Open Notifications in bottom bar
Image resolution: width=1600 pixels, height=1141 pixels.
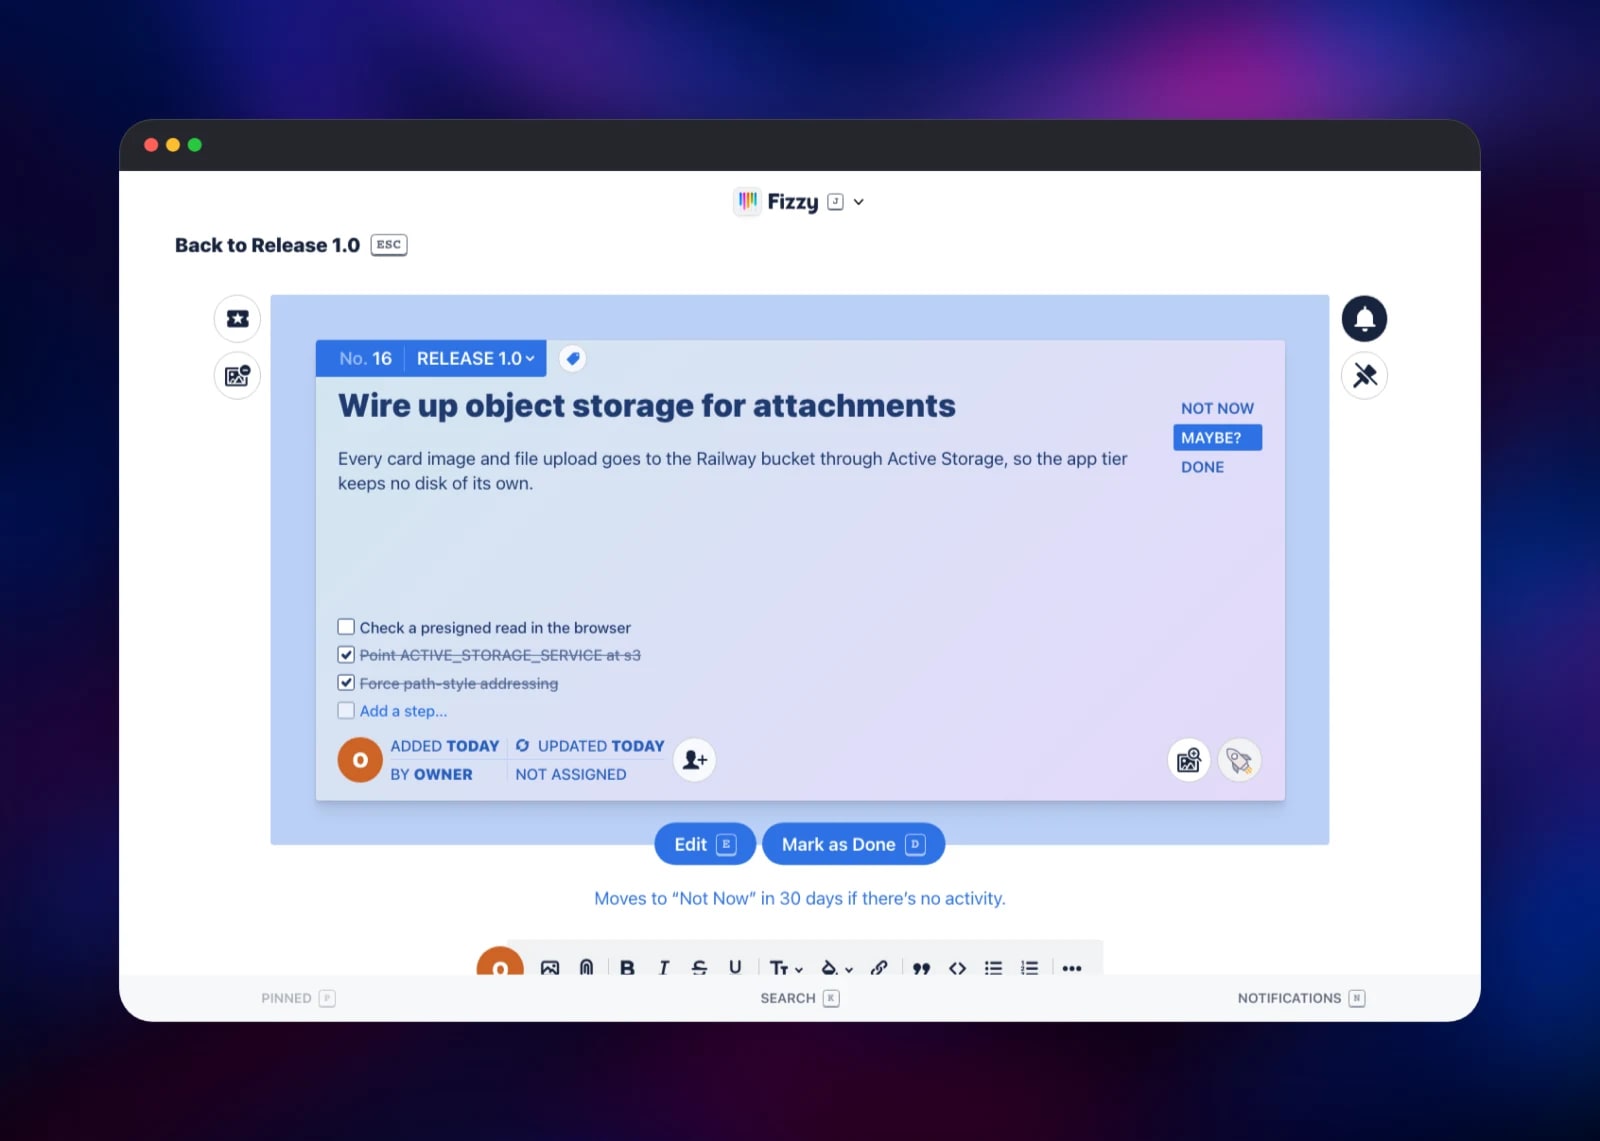click(1301, 998)
